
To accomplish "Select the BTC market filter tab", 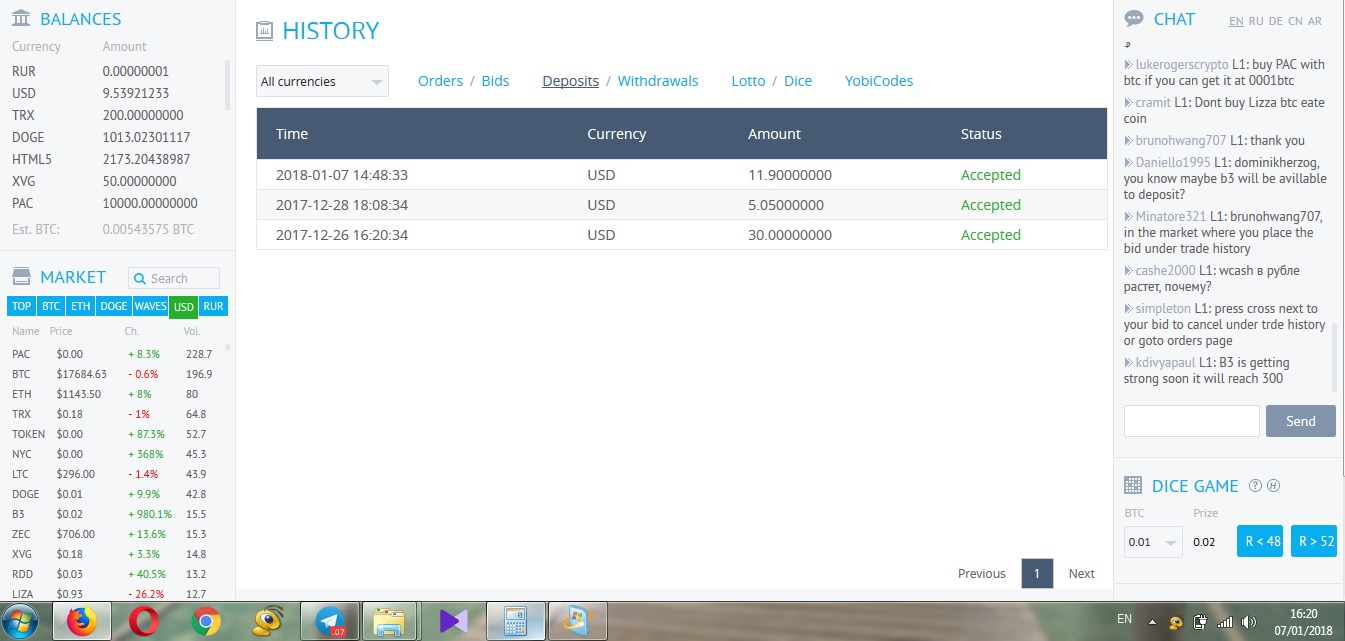I will [x=51, y=306].
